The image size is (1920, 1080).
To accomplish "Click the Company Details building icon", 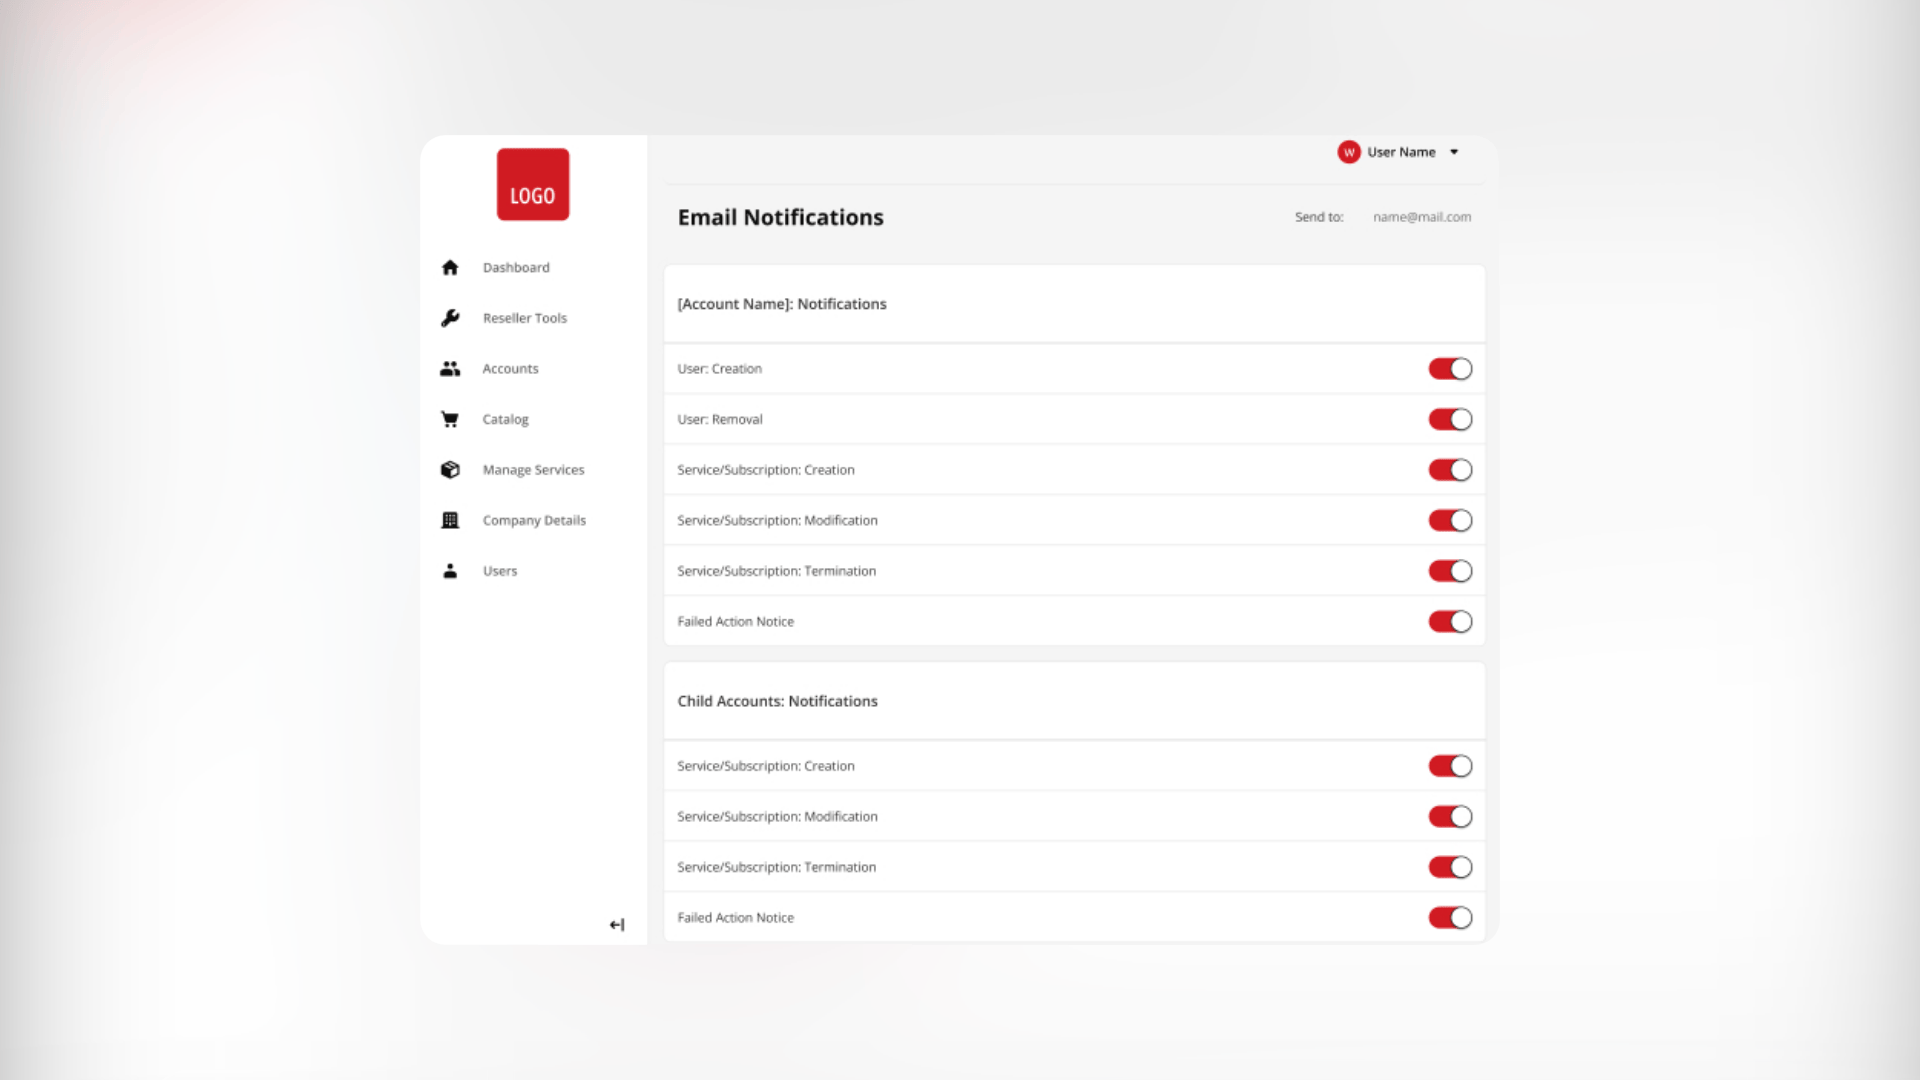I will point(450,520).
